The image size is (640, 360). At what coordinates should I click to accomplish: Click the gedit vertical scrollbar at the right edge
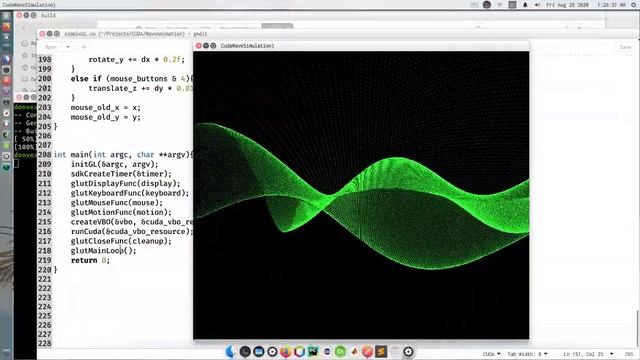click(638, 329)
